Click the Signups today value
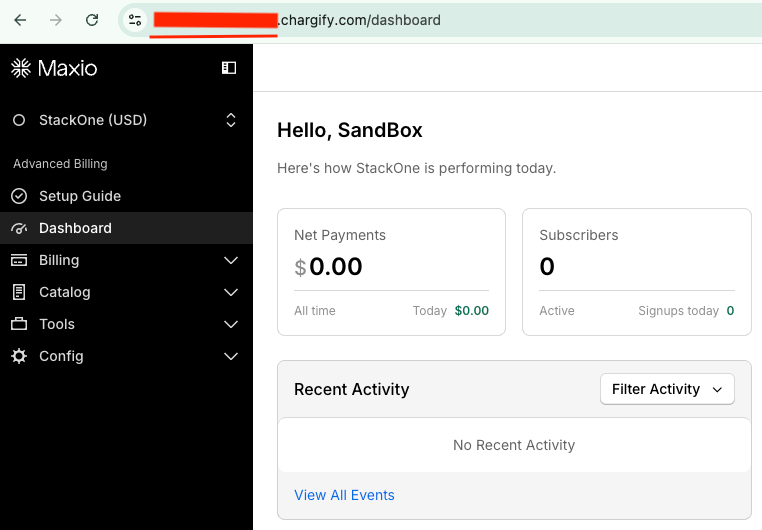762x530 pixels. pyautogui.click(x=730, y=310)
